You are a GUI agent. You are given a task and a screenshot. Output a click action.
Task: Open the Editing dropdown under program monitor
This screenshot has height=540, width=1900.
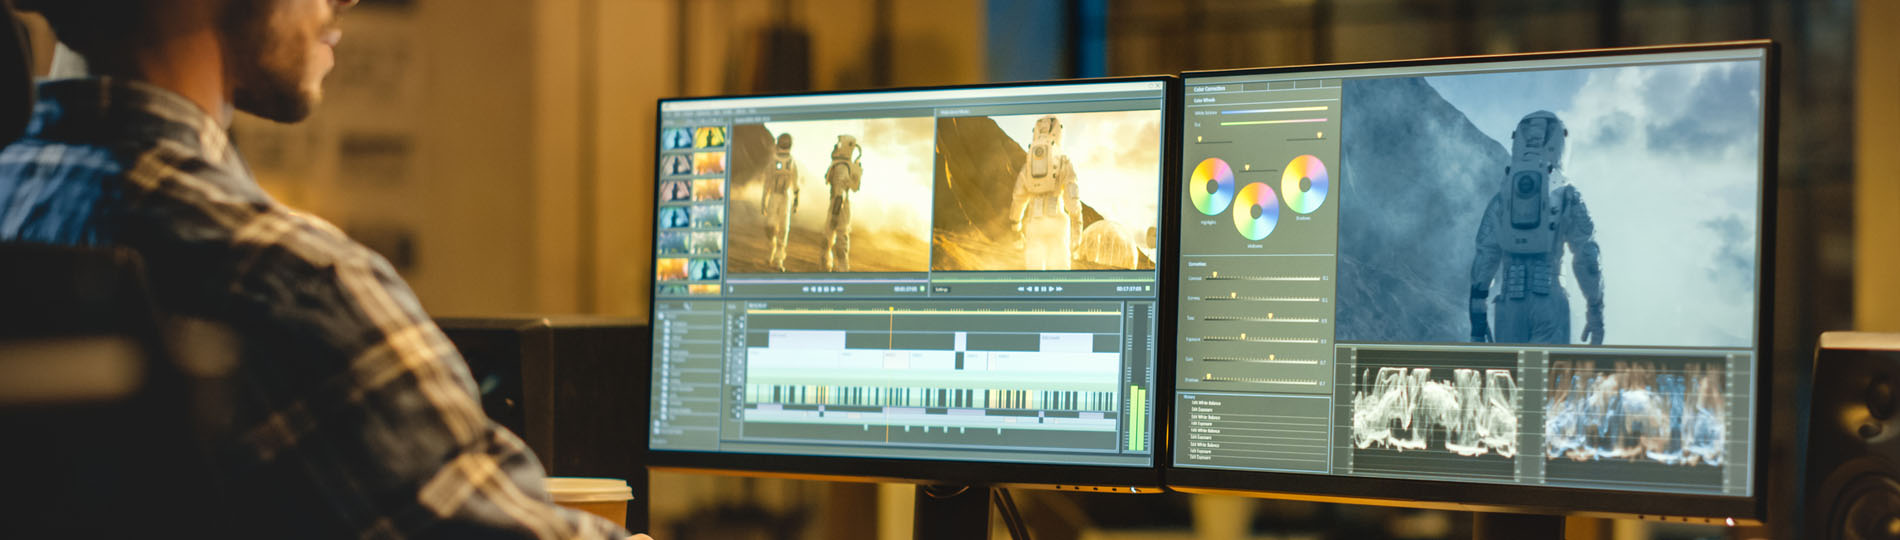pyautogui.click(x=942, y=289)
